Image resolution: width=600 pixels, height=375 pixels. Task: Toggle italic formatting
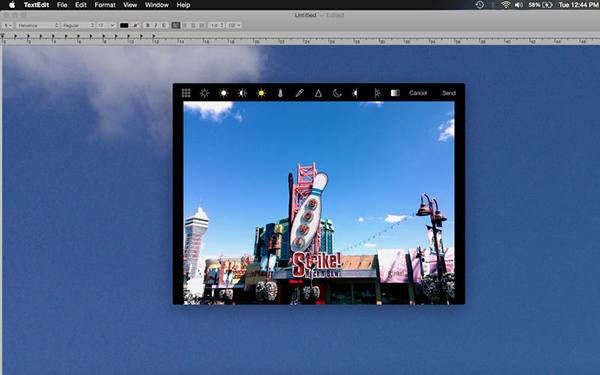tap(156, 25)
